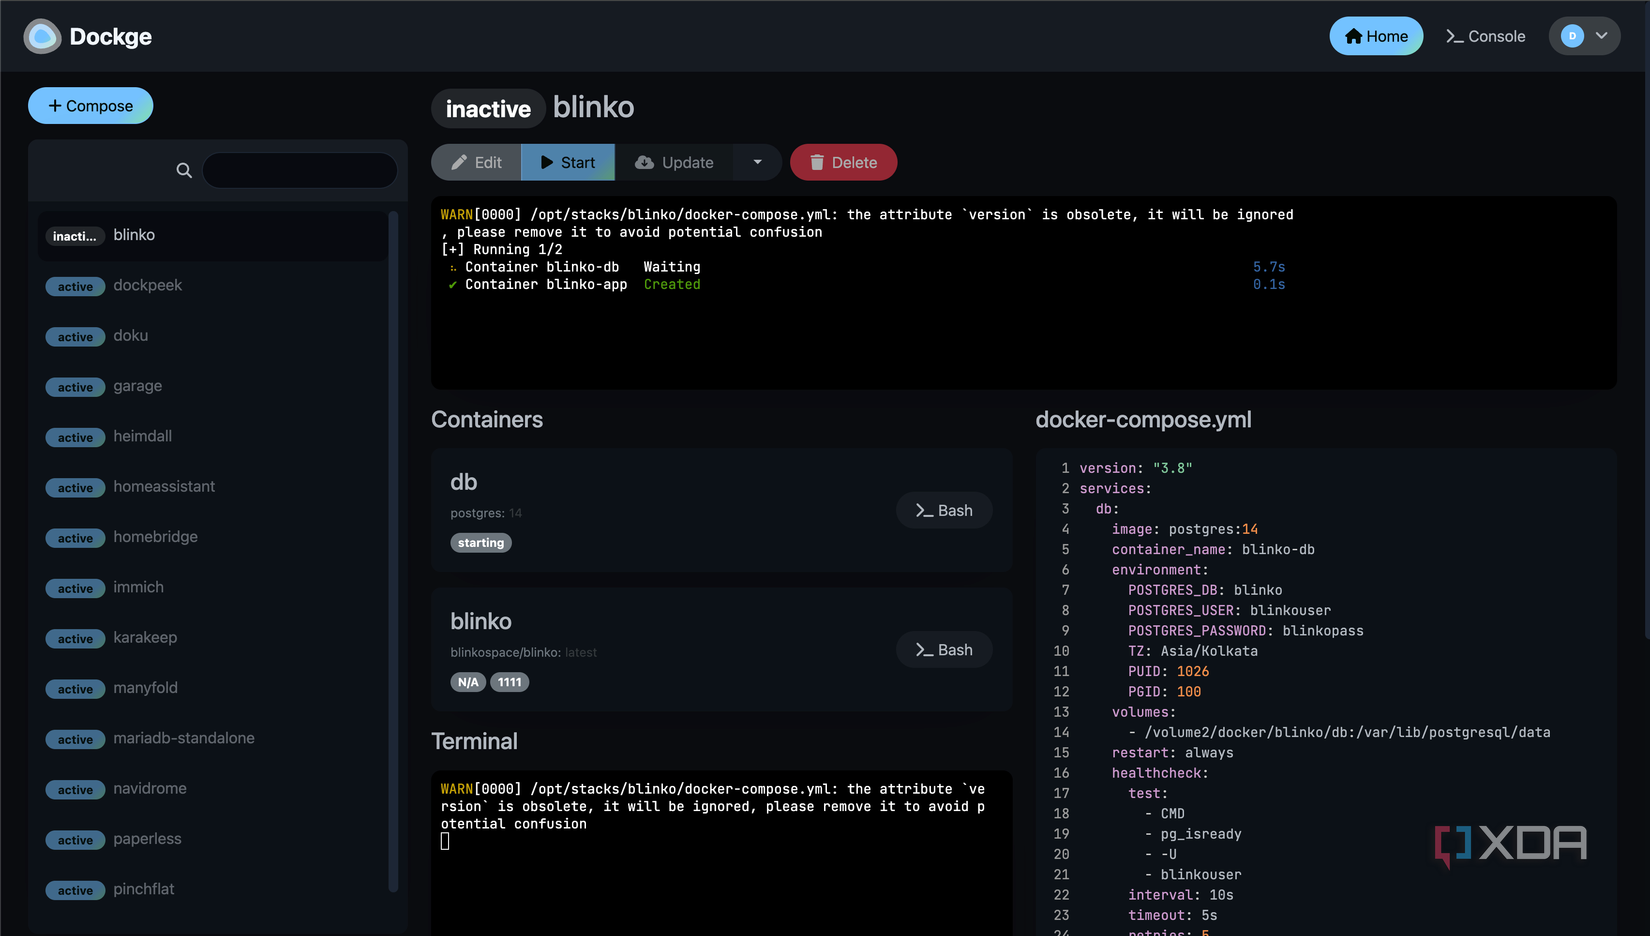Click the volumes path line in compose
Screen dimensions: 1650x936
1340,733
